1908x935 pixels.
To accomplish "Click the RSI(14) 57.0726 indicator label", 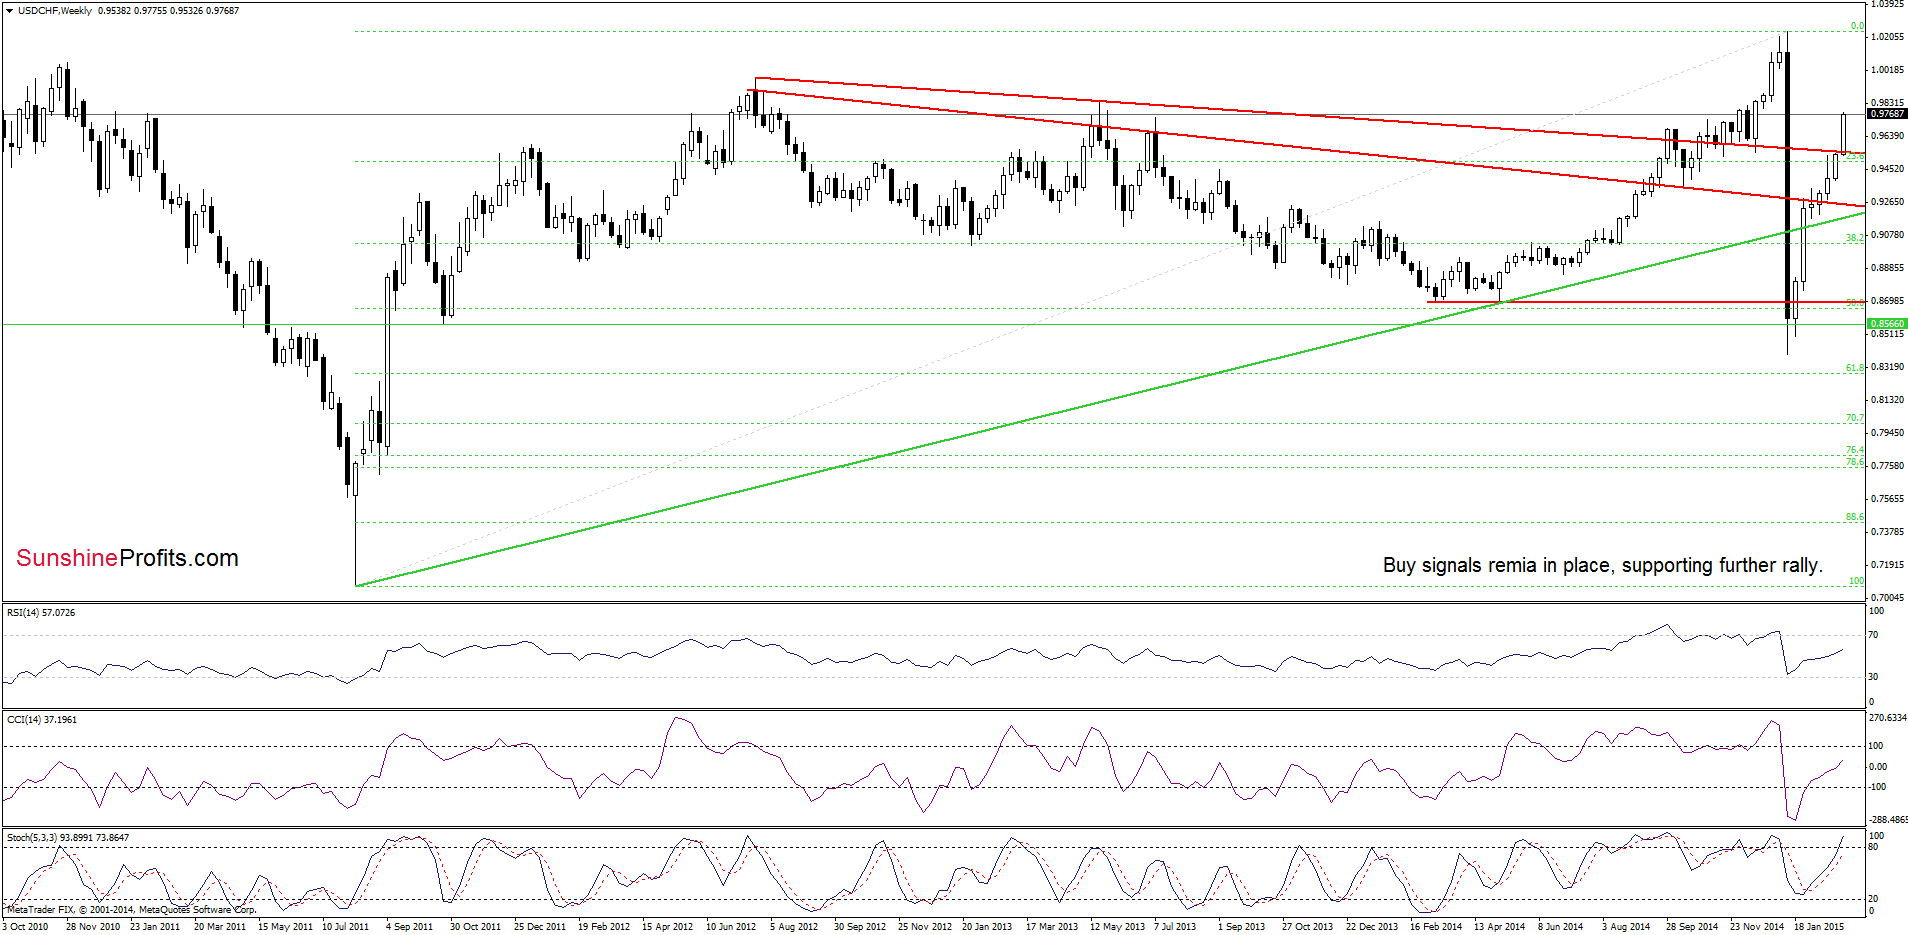I will pyautogui.click(x=41, y=612).
